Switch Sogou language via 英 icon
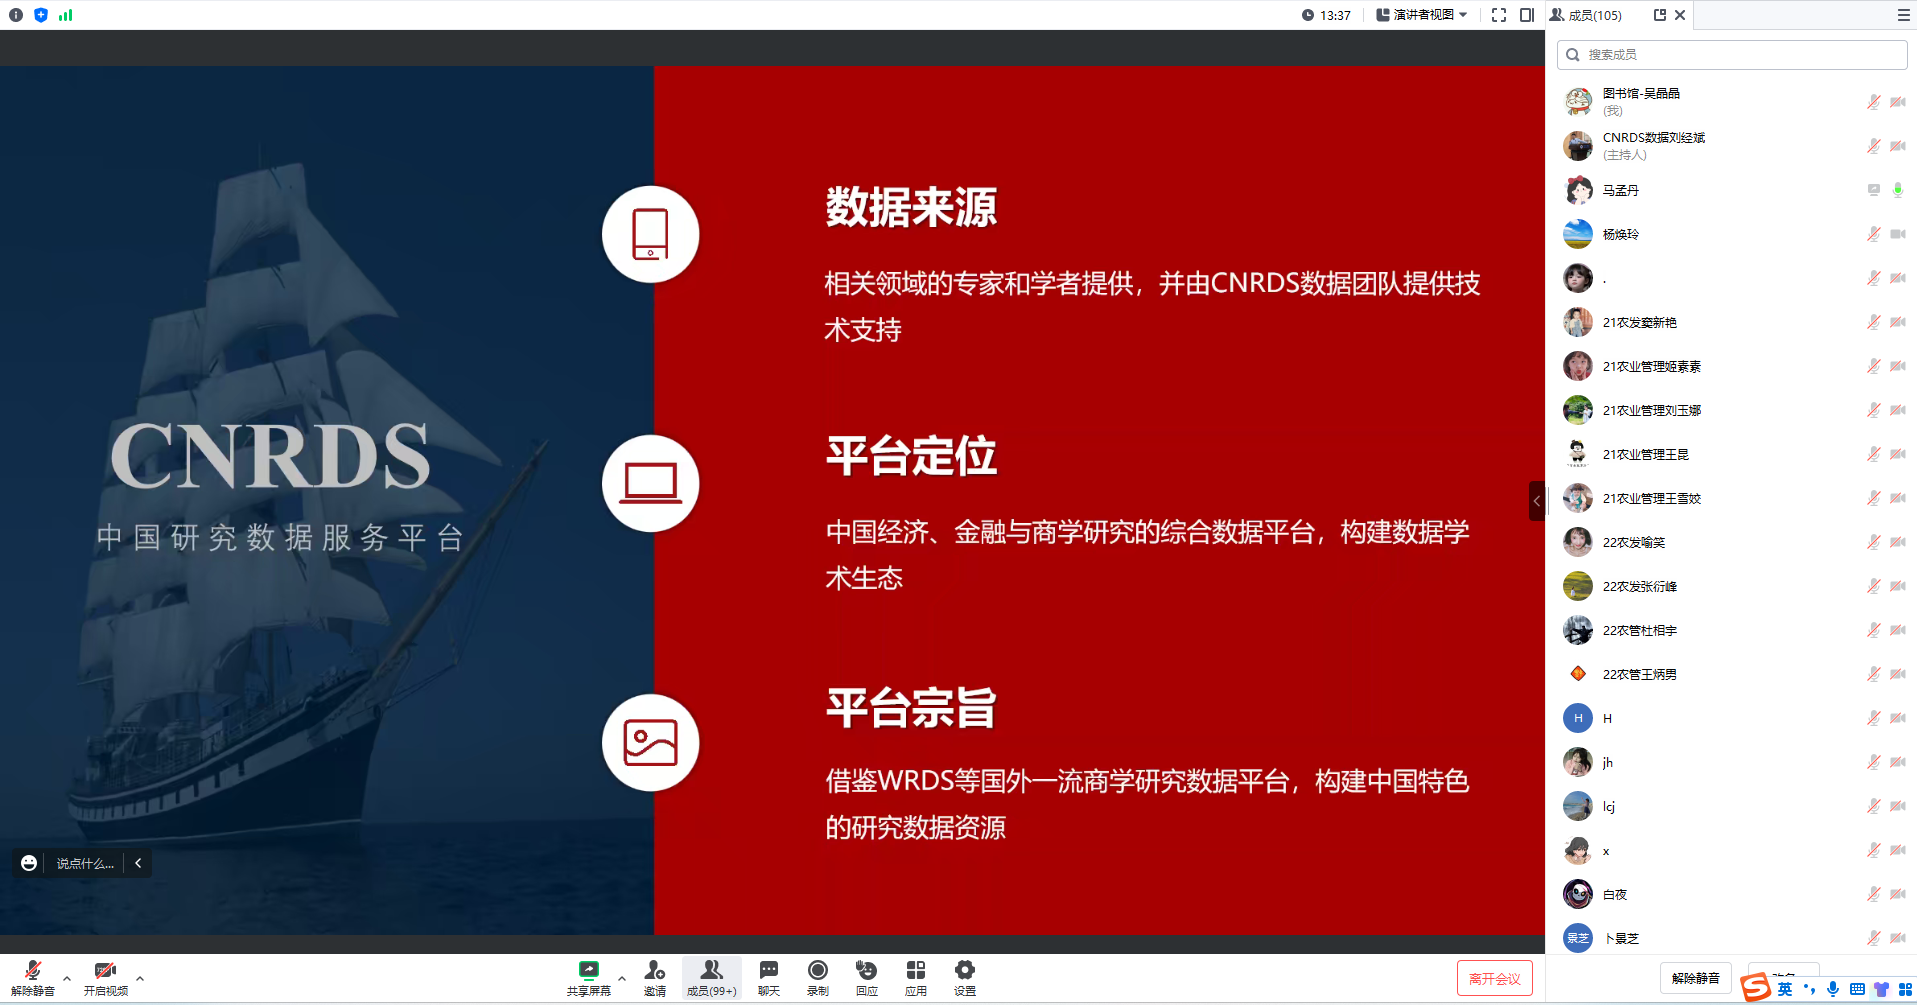The image size is (1917, 1005). click(x=1785, y=989)
